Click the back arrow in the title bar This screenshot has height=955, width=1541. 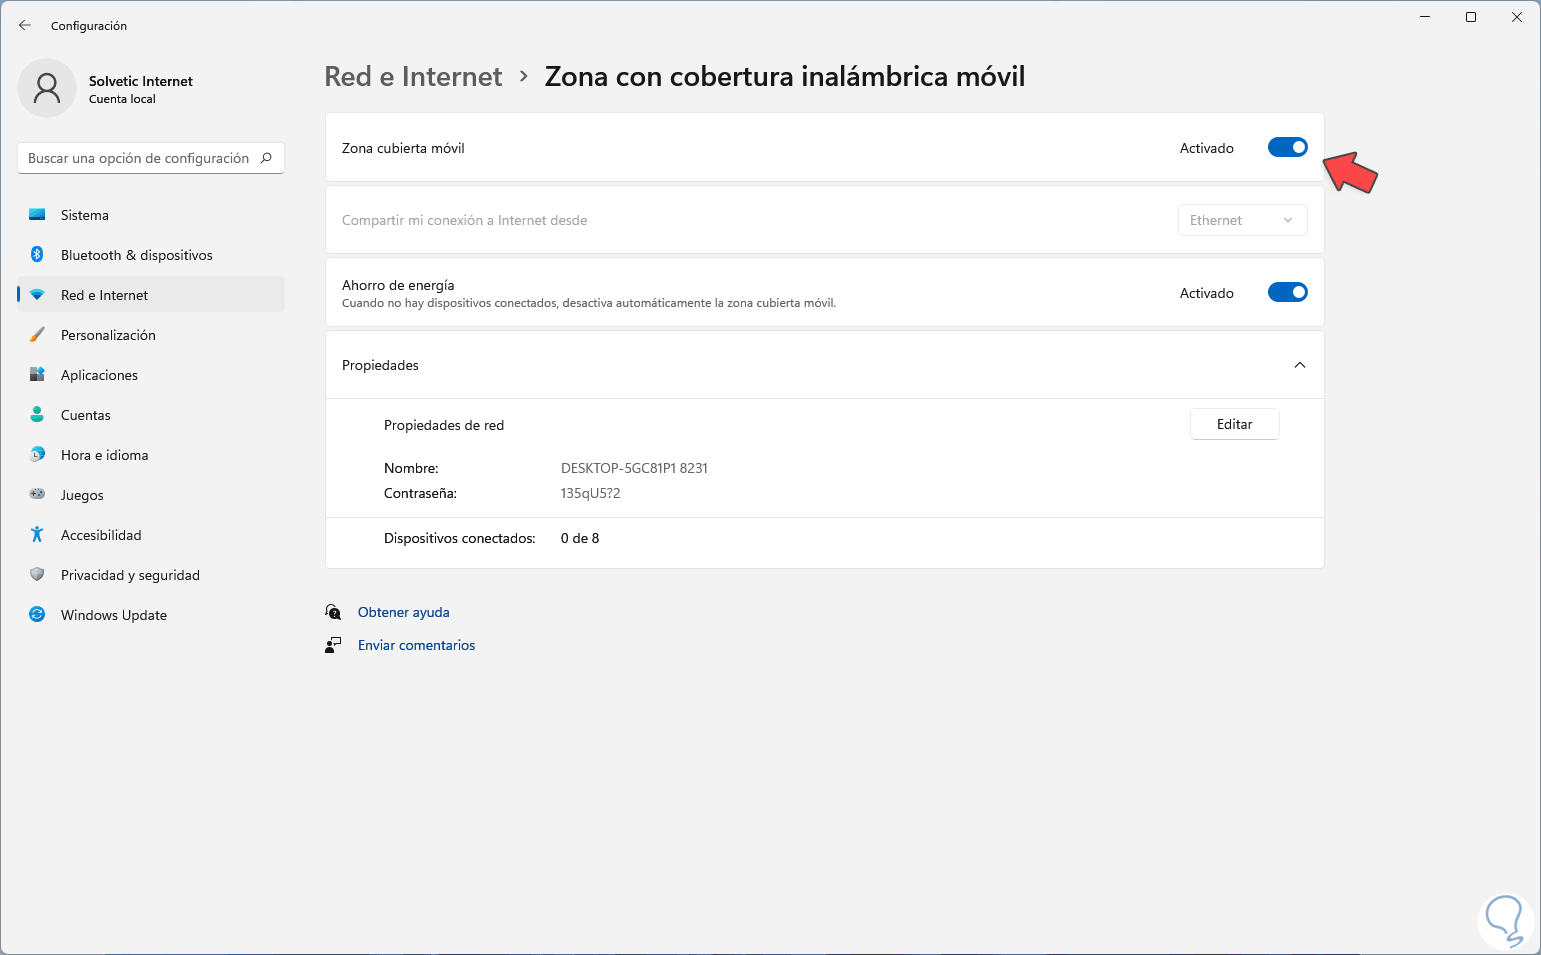[25, 25]
